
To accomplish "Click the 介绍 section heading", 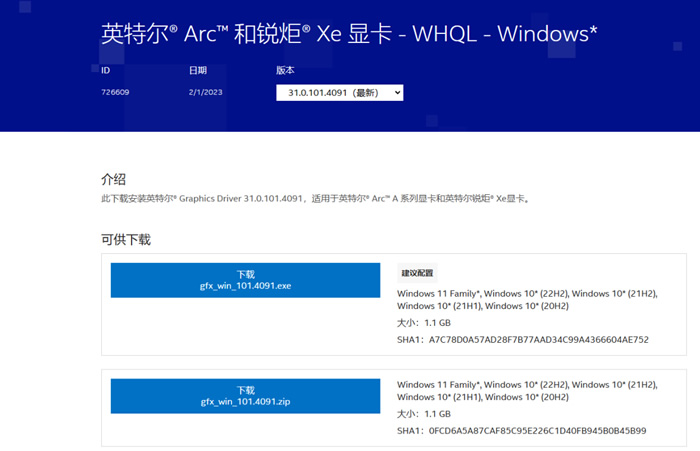I will coord(113,180).
